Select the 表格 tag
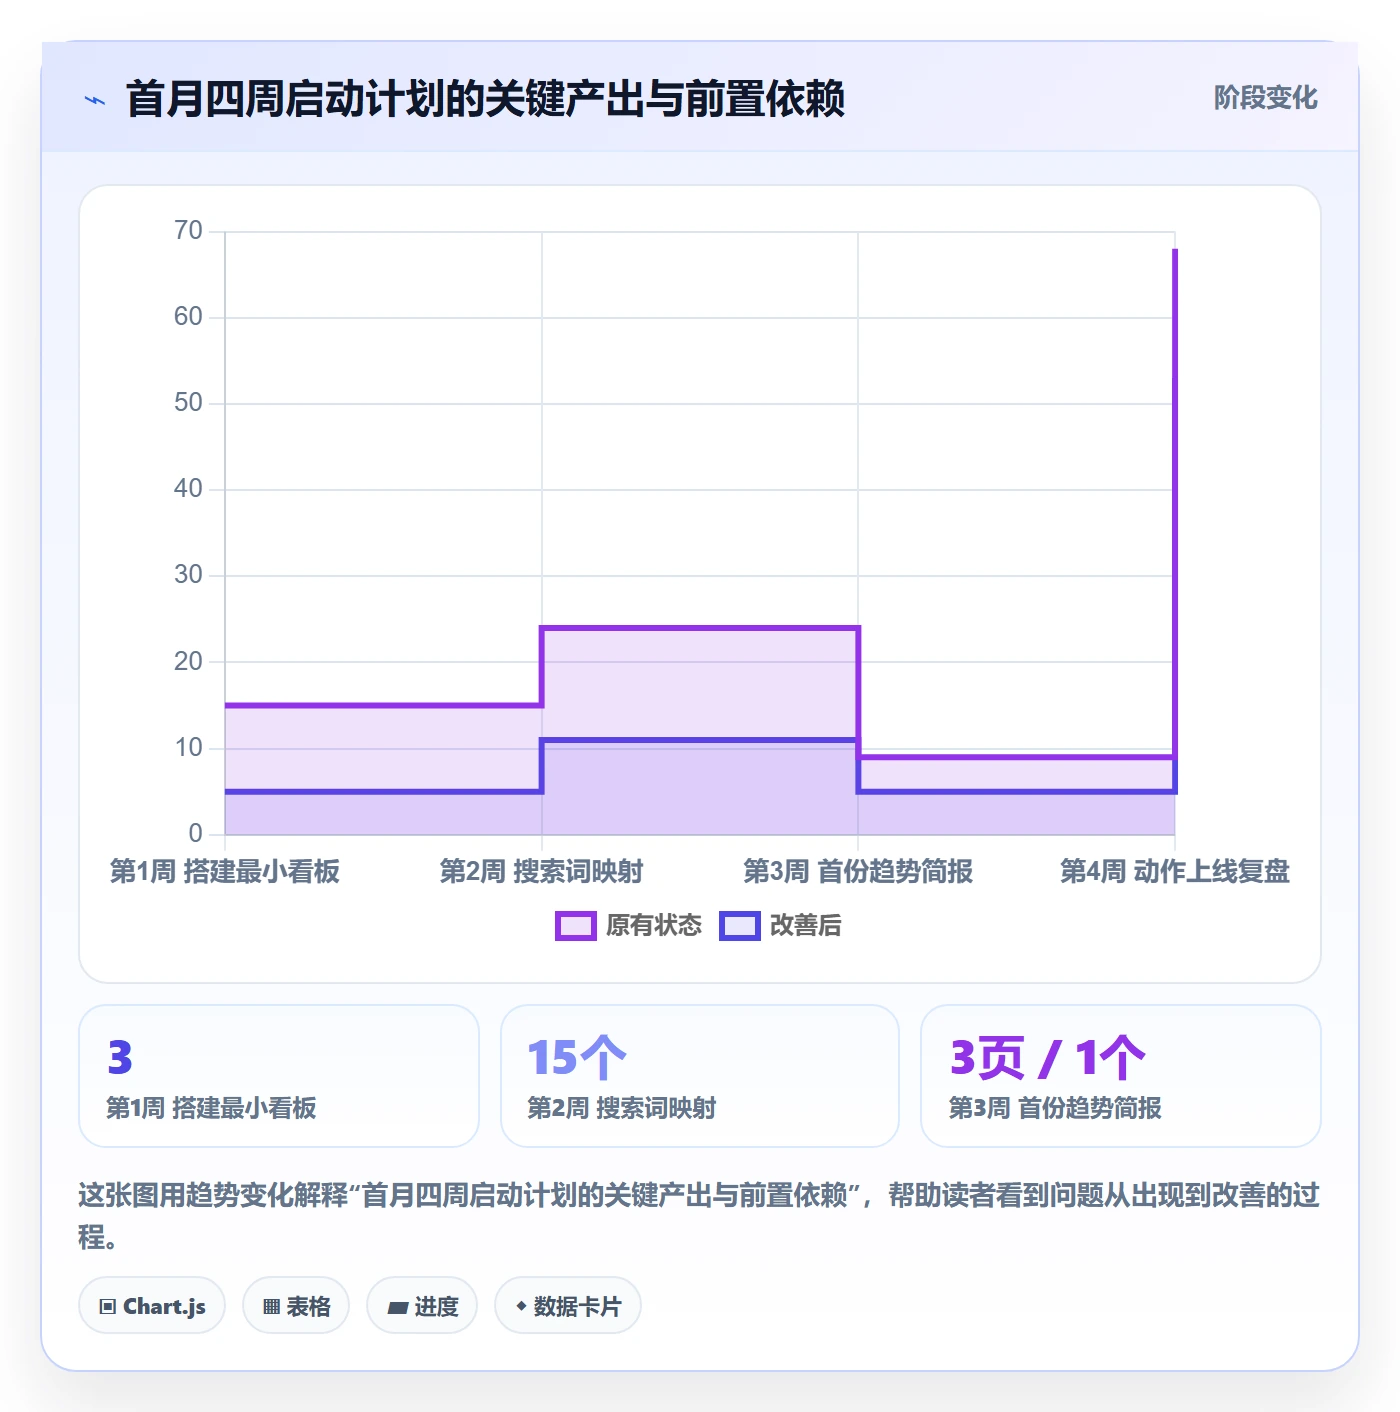Image resolution: width=1400 pixels, height=1412 pixels. pos(296,1306)
